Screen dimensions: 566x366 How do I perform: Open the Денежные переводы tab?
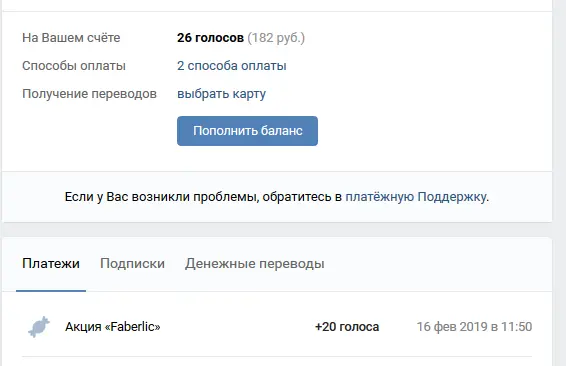pos(254,263)
